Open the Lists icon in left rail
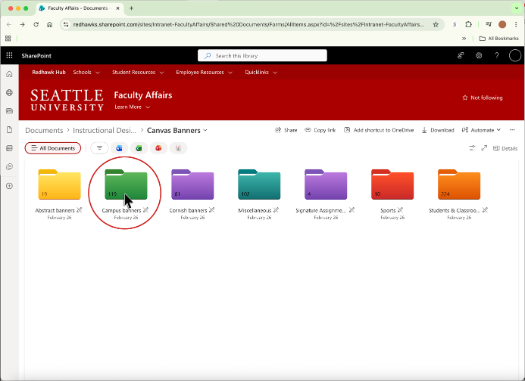Screen dimensions: 525x381 9,148
